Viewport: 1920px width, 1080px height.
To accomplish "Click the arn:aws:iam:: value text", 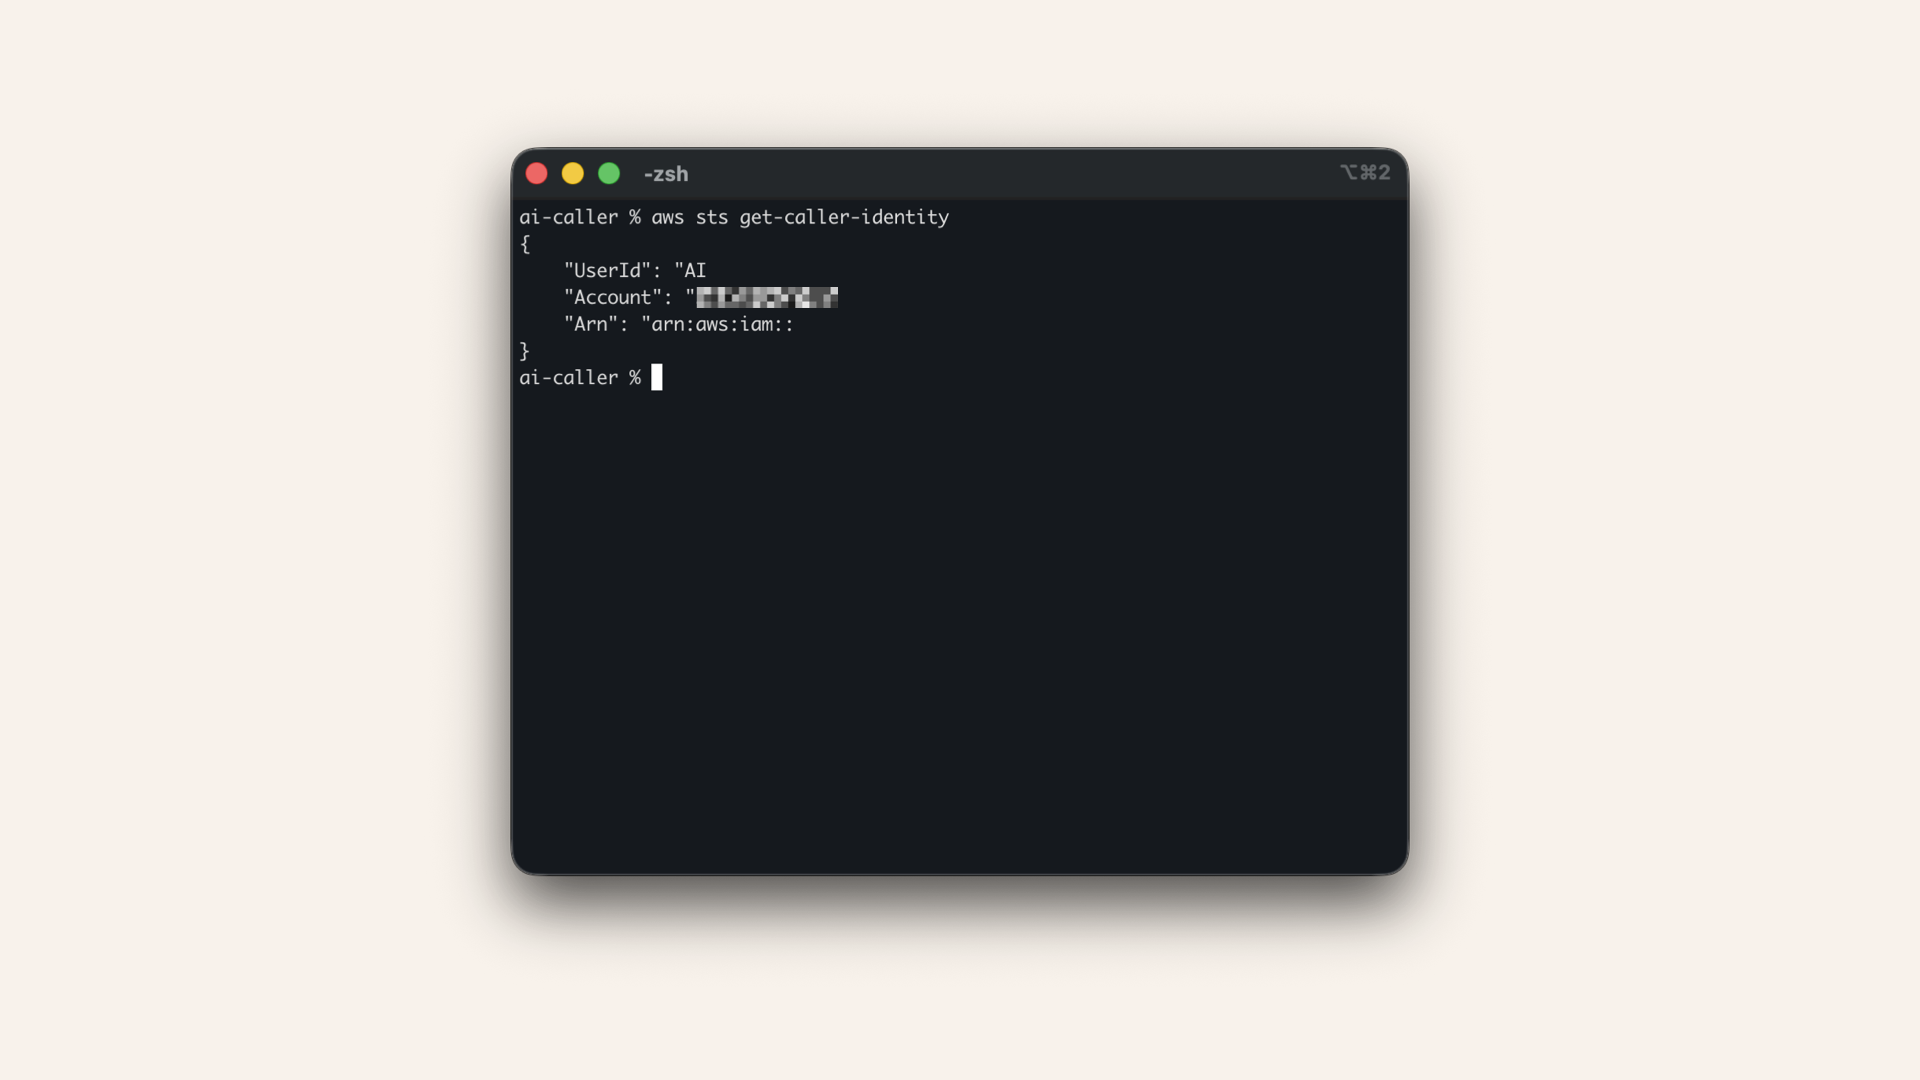I will click(722, 324).
